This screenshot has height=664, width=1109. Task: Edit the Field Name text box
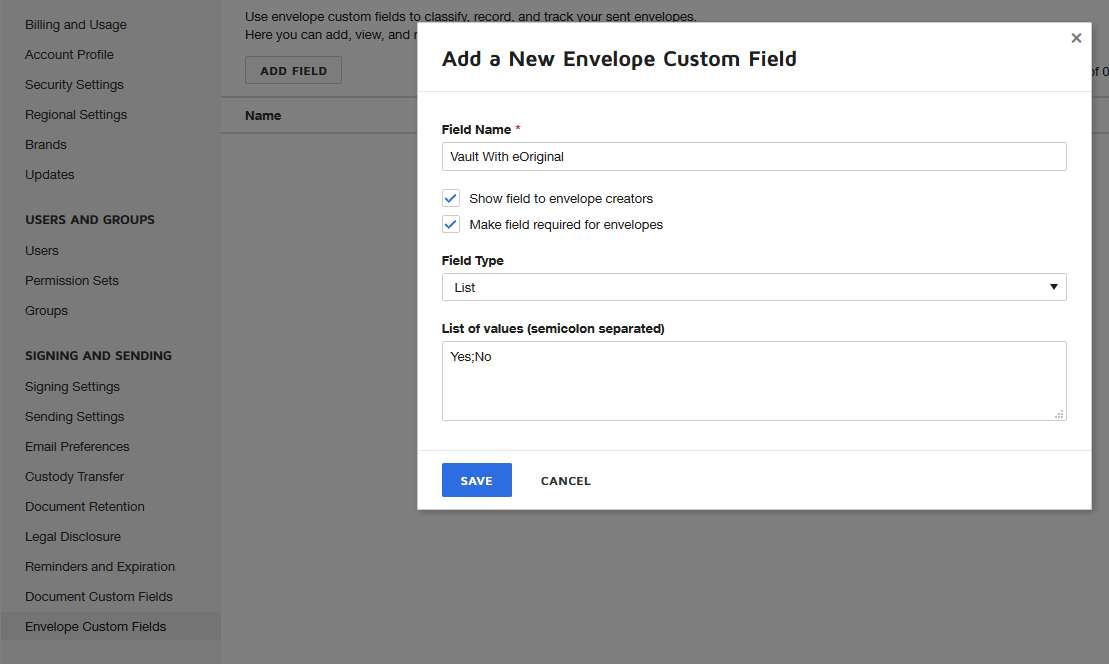pyautogui.click(x=754, y=156)
